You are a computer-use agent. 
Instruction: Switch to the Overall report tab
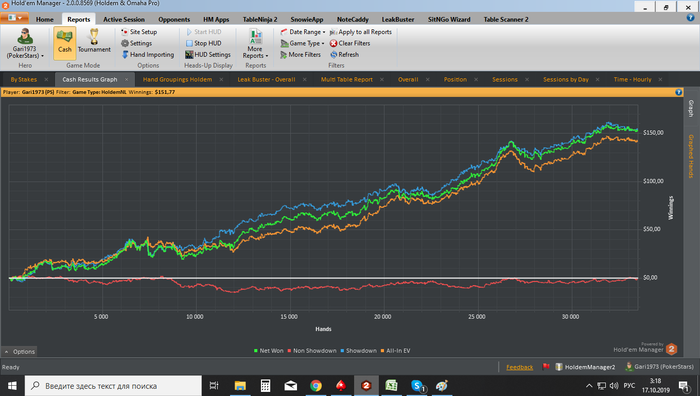point(408,79)
